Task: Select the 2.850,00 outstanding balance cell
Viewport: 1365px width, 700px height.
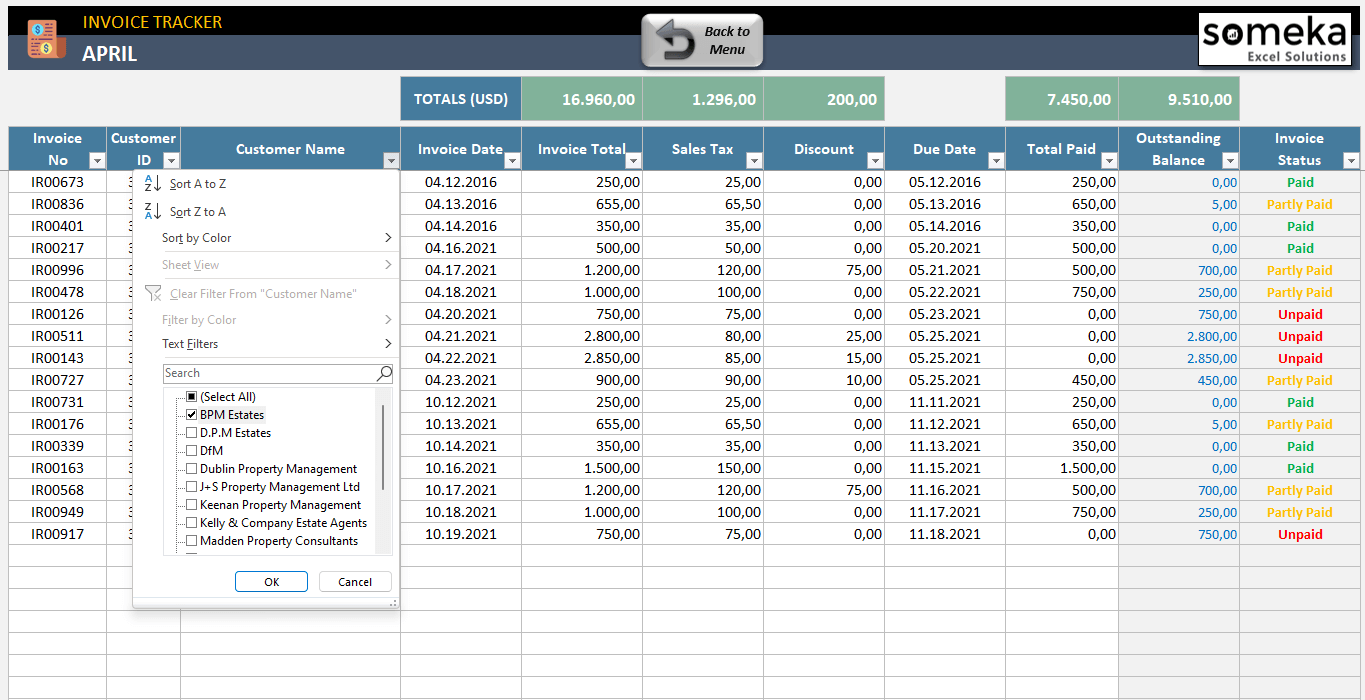Action: 1179,358
